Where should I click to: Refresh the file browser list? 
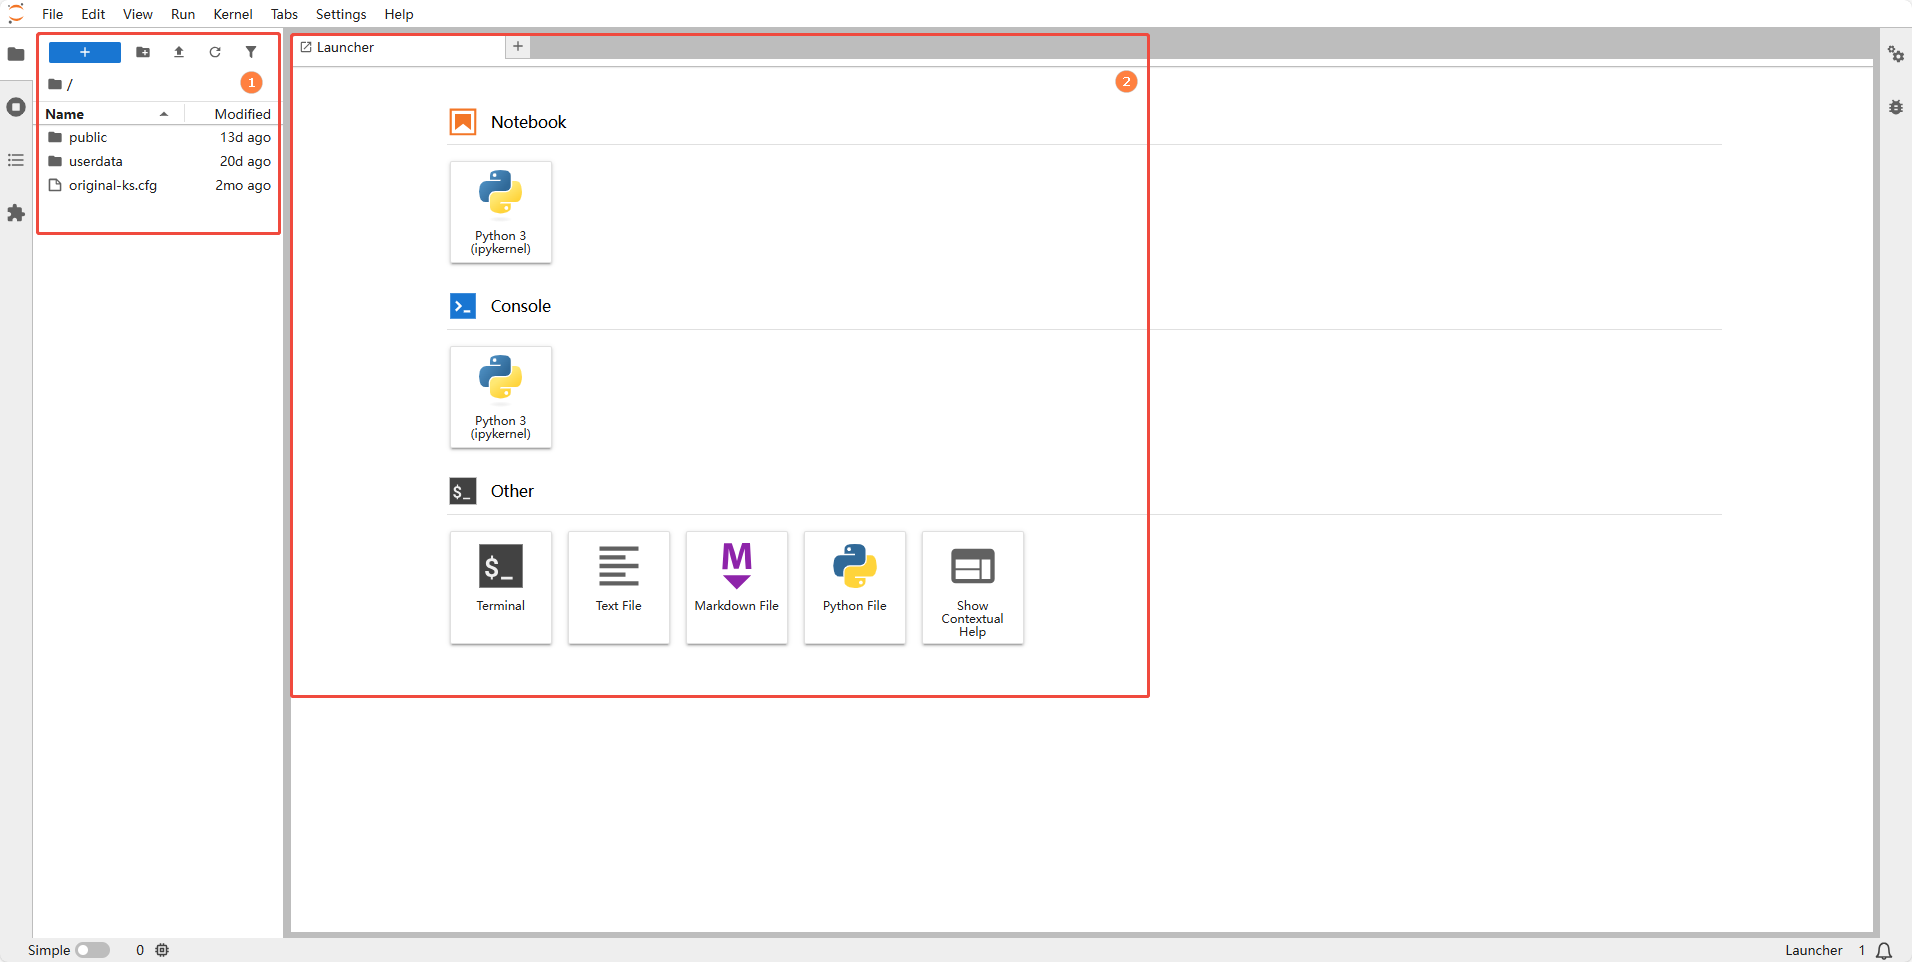point(215,52)
